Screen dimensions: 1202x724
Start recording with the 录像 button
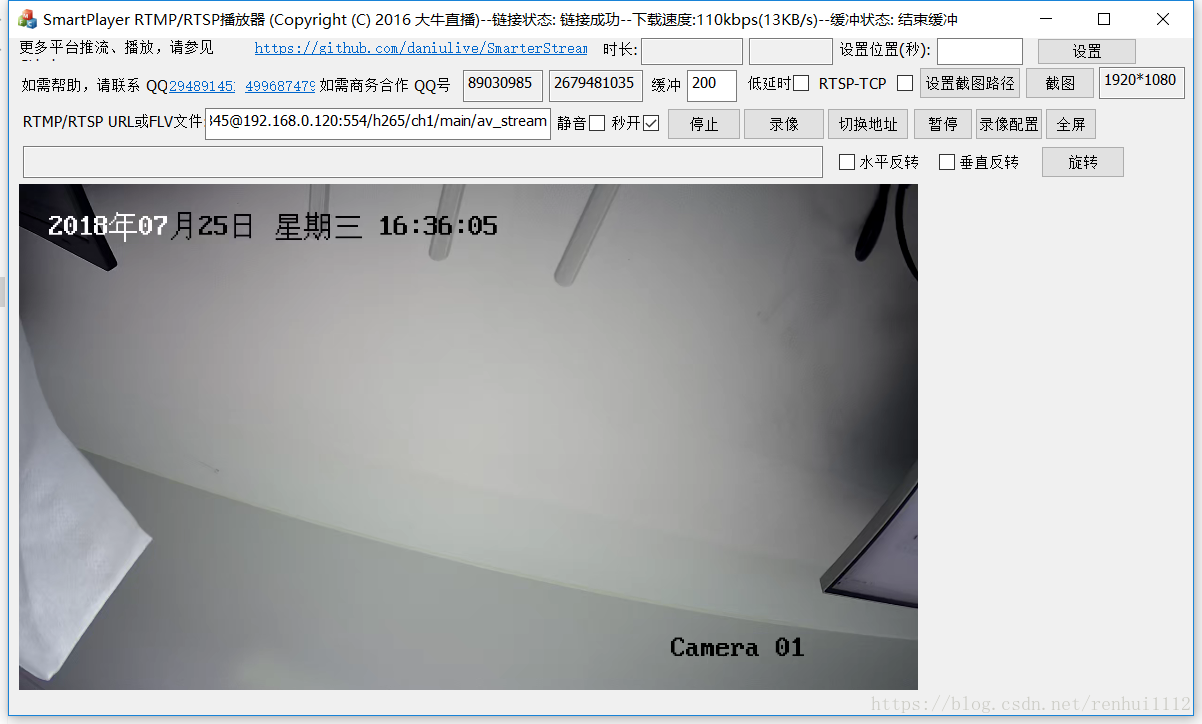click(x=784, y=124)
